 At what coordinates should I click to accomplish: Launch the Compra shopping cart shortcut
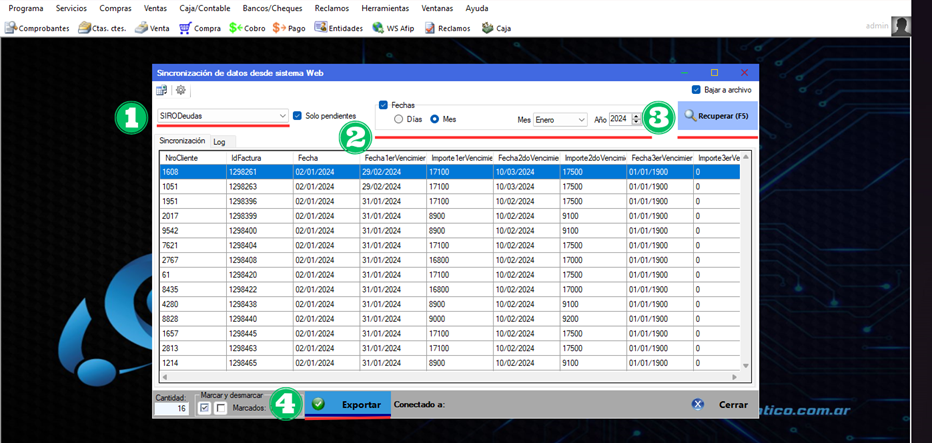pyautogui.click(x=200, y=28)
